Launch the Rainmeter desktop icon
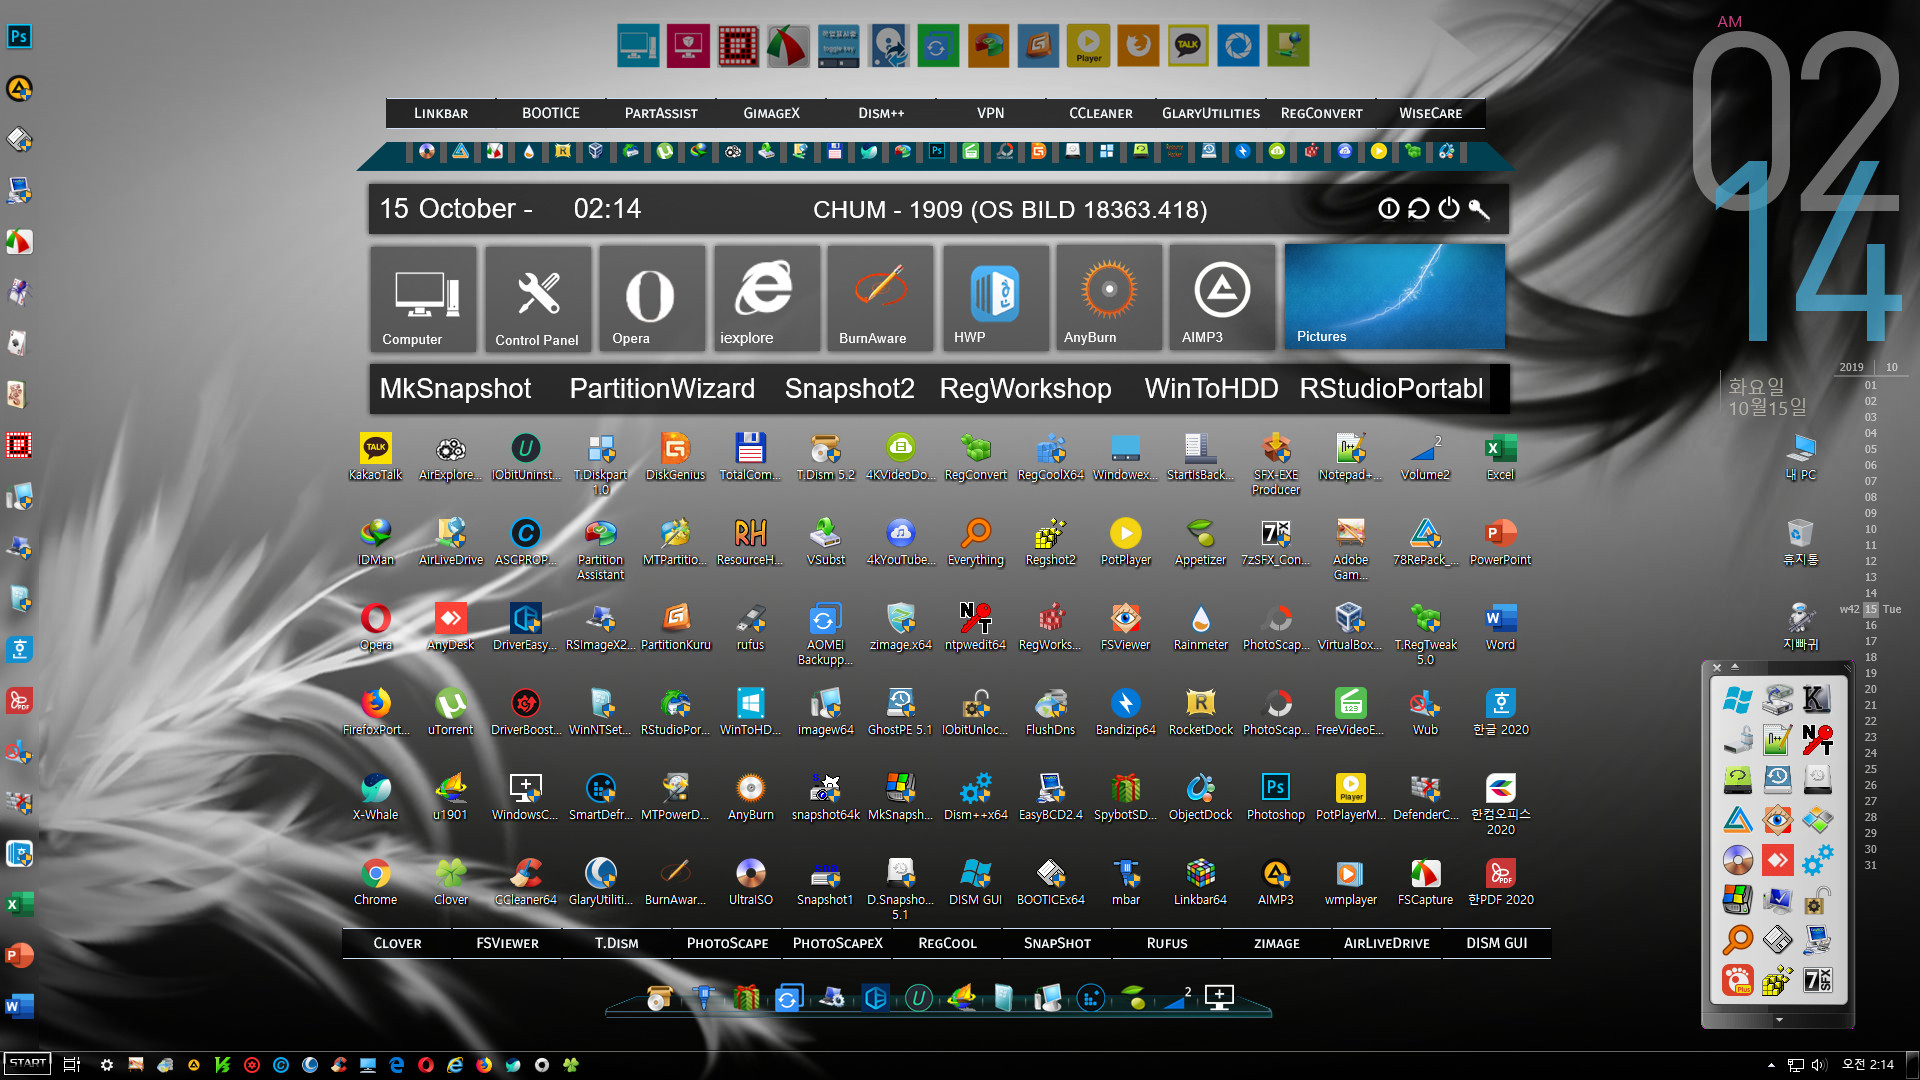 point(1201,626)
